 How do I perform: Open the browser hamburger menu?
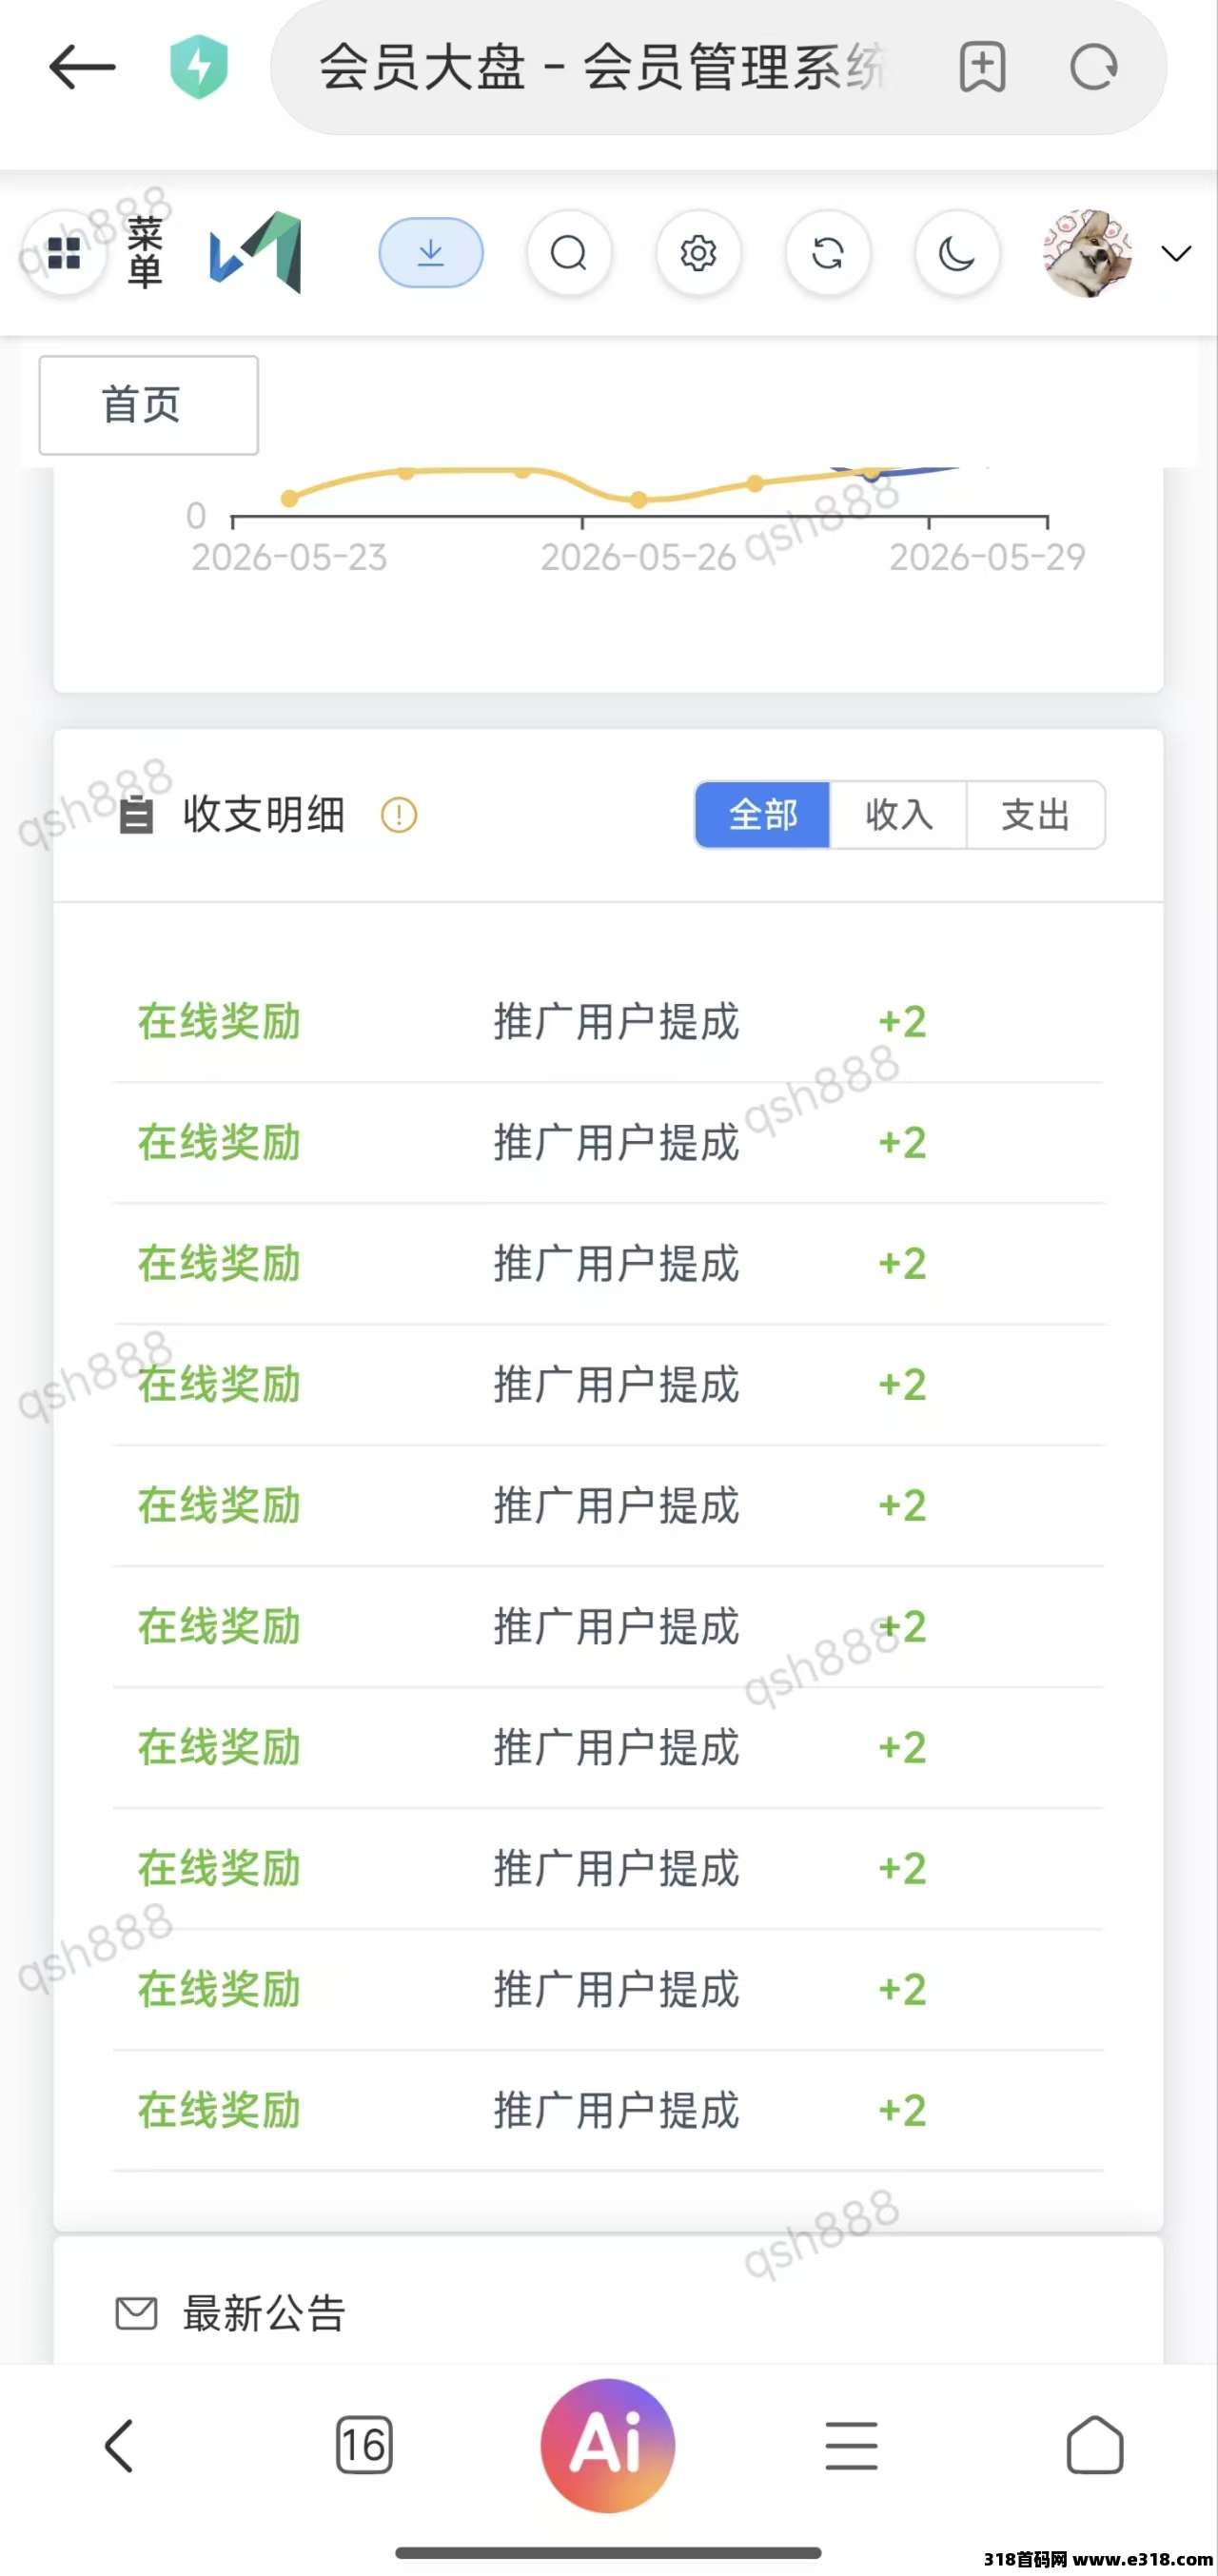tap(852, 2445)
